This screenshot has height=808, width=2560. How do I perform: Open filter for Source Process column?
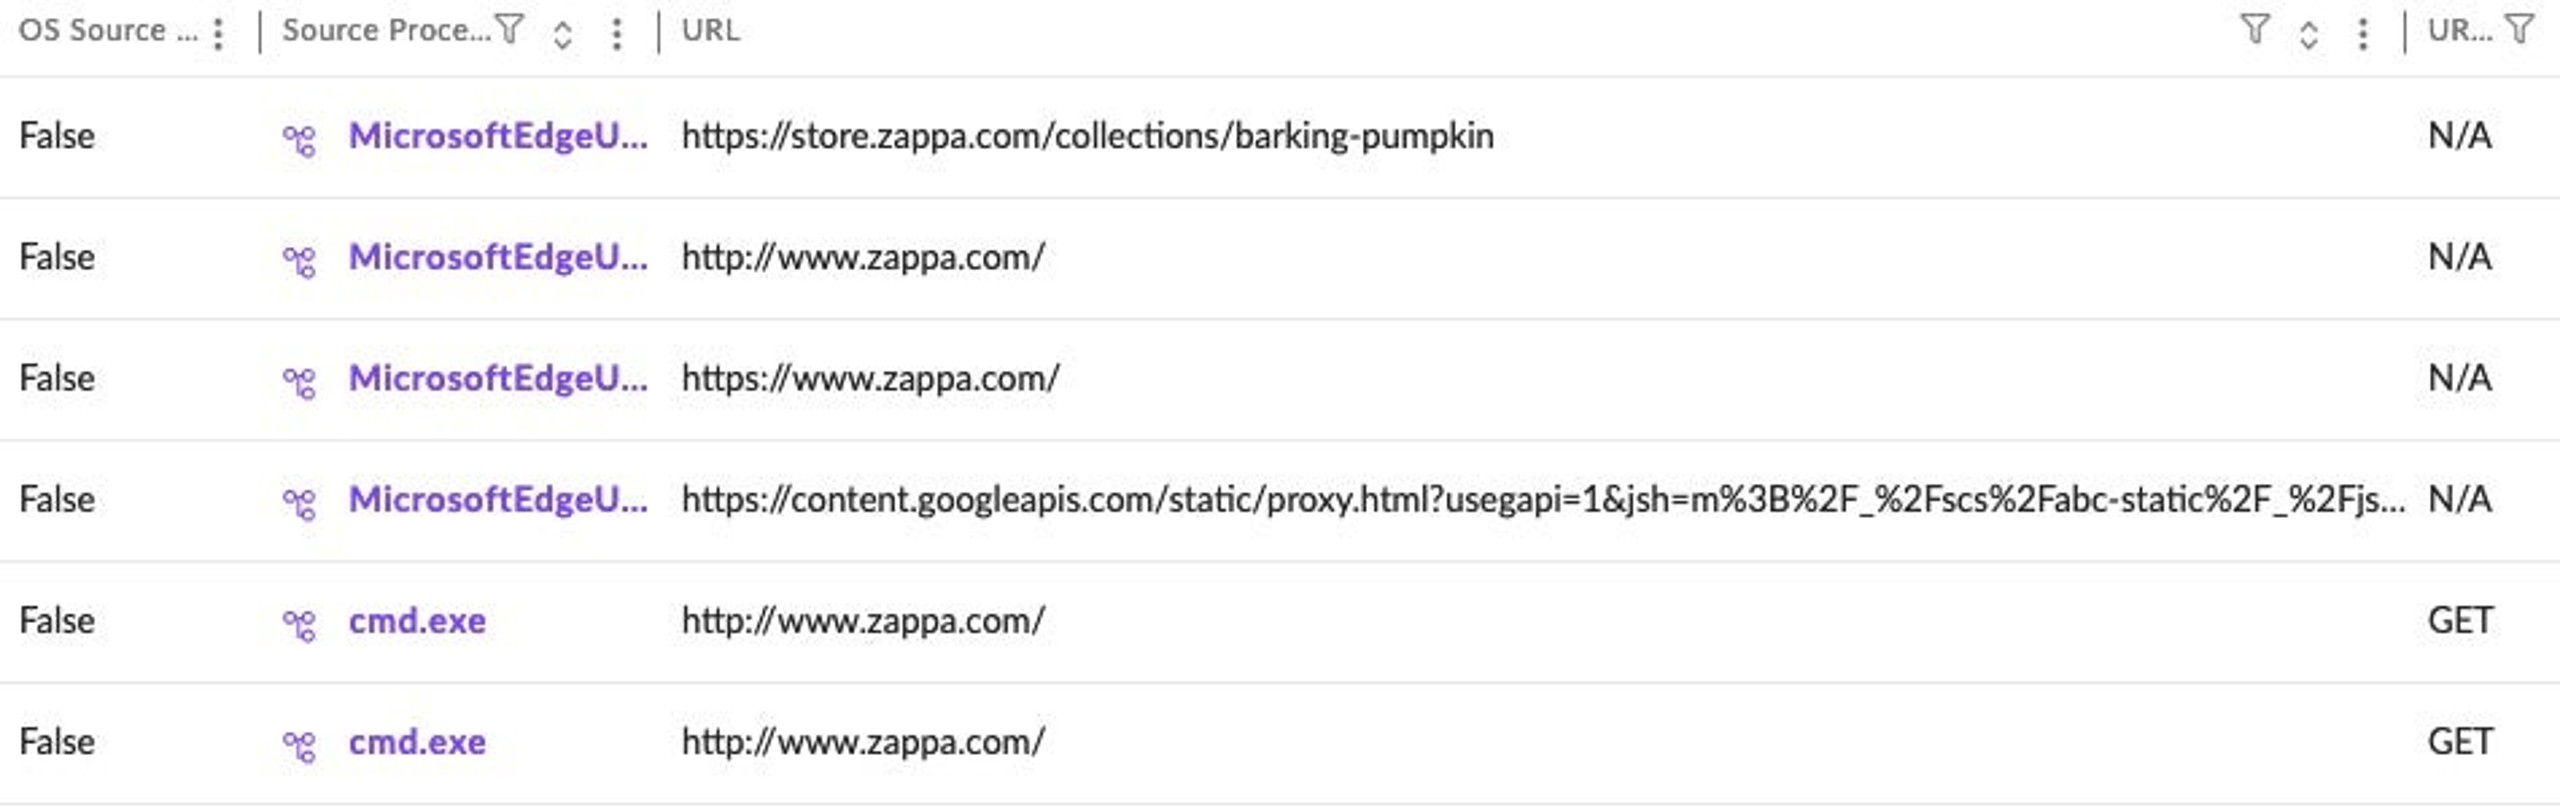510,30
